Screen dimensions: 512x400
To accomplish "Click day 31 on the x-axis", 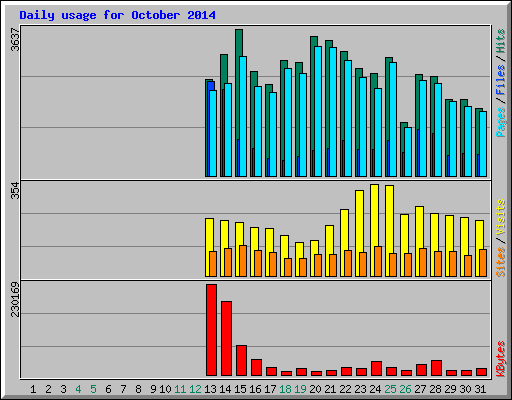I will pyautogui.click(x=480, y=389).
